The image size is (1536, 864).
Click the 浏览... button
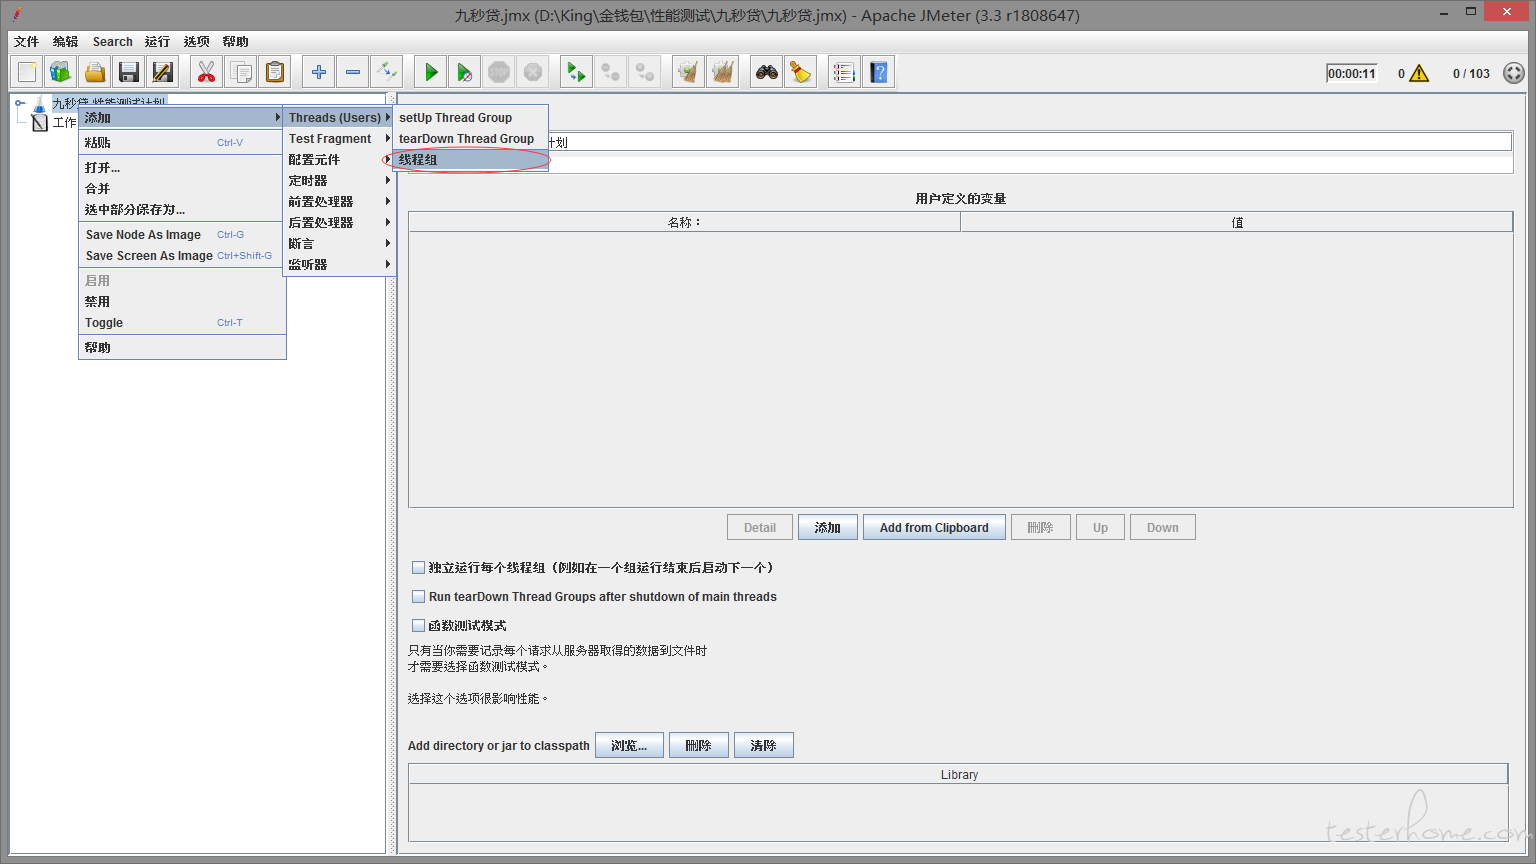pyautogui.click(x=629, y=745)
